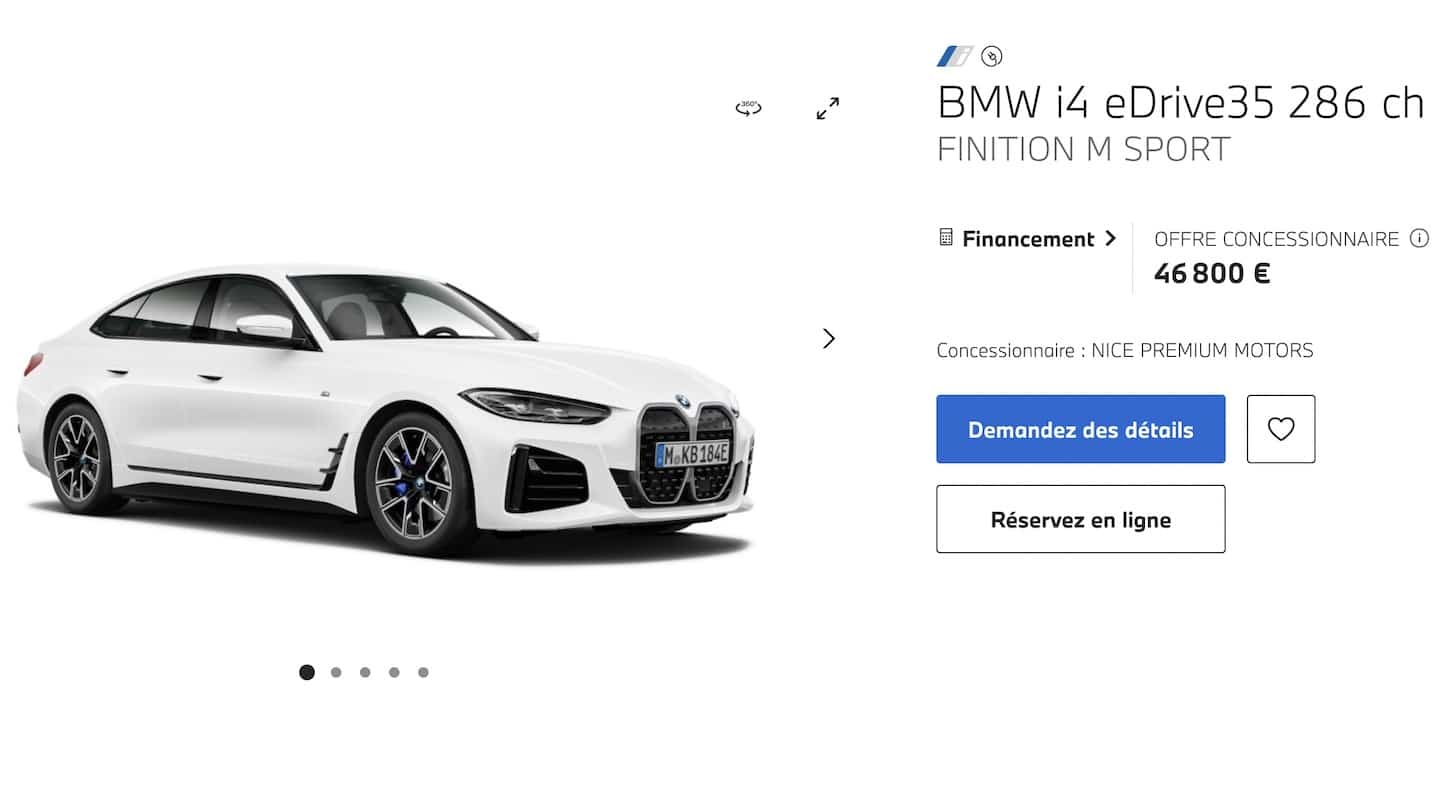Image resolution: width=1436 pixels, height=800 pixels.
Task: Select the fifth carousel dot indicator
Action: 423,672
